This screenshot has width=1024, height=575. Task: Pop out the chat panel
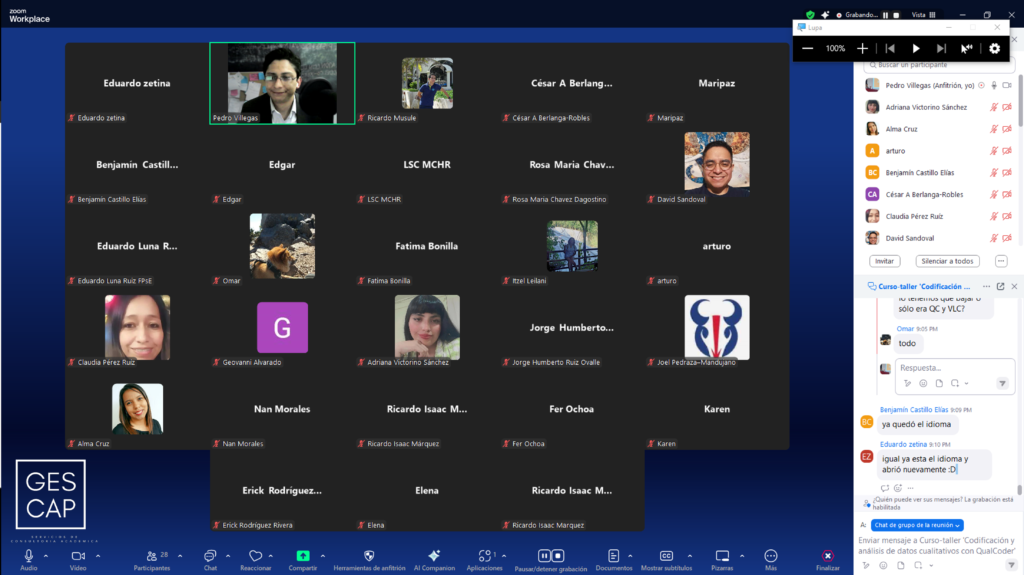[1000, 286]
